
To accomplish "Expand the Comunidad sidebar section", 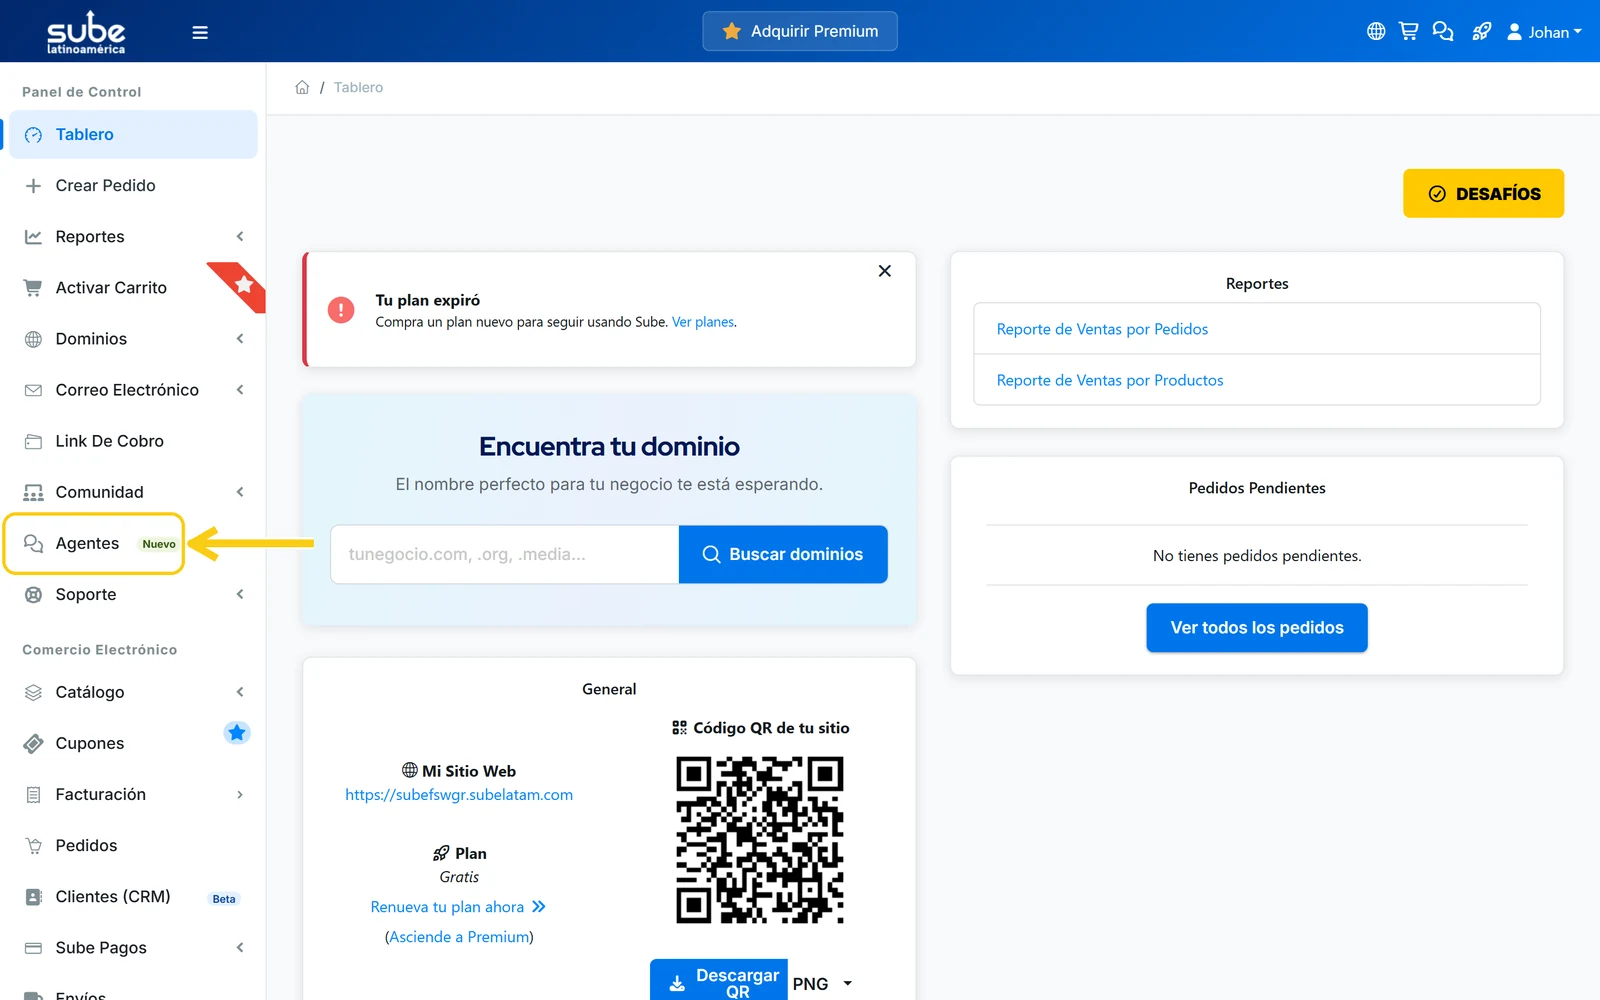I will click(x=133, y=491).
